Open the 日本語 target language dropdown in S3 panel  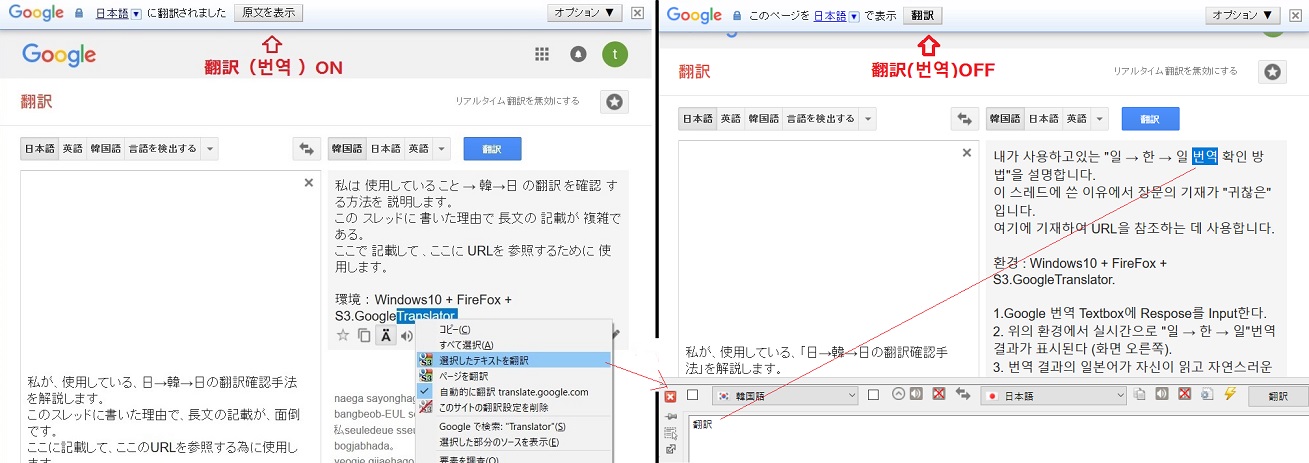[x=1053, y=395]
